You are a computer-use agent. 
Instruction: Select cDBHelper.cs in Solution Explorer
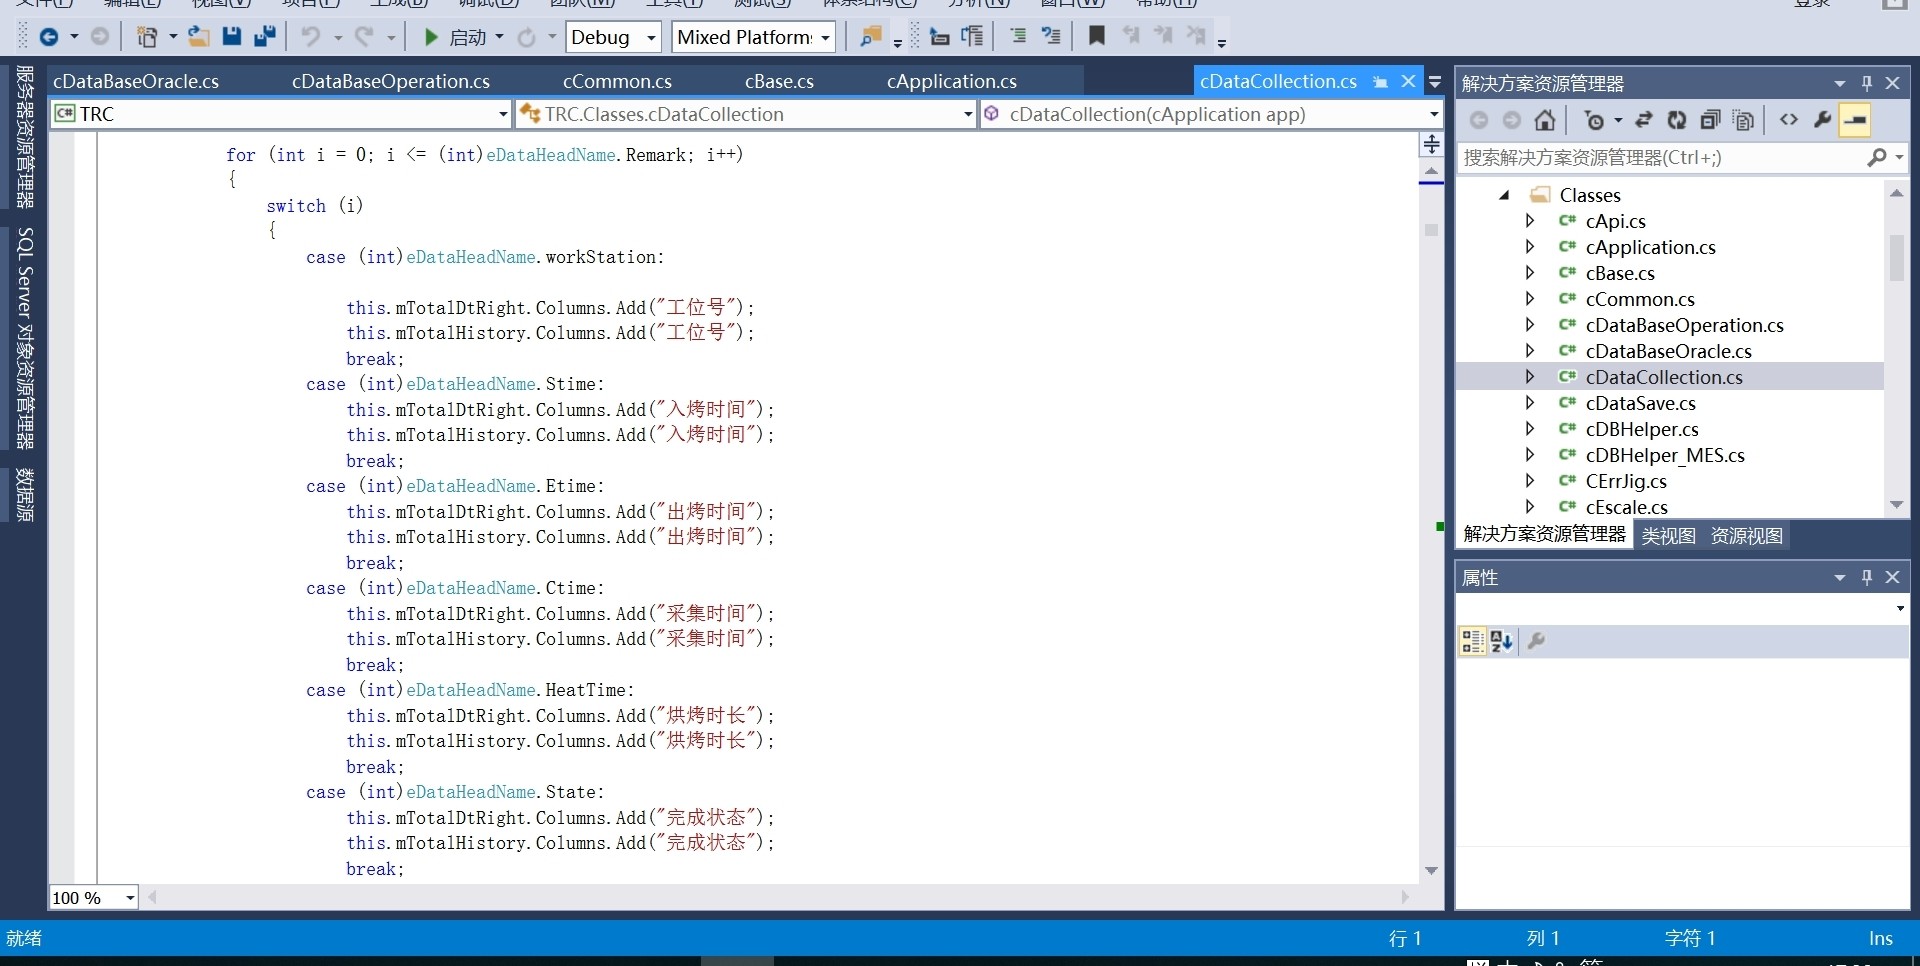[x=1642, y=429]
